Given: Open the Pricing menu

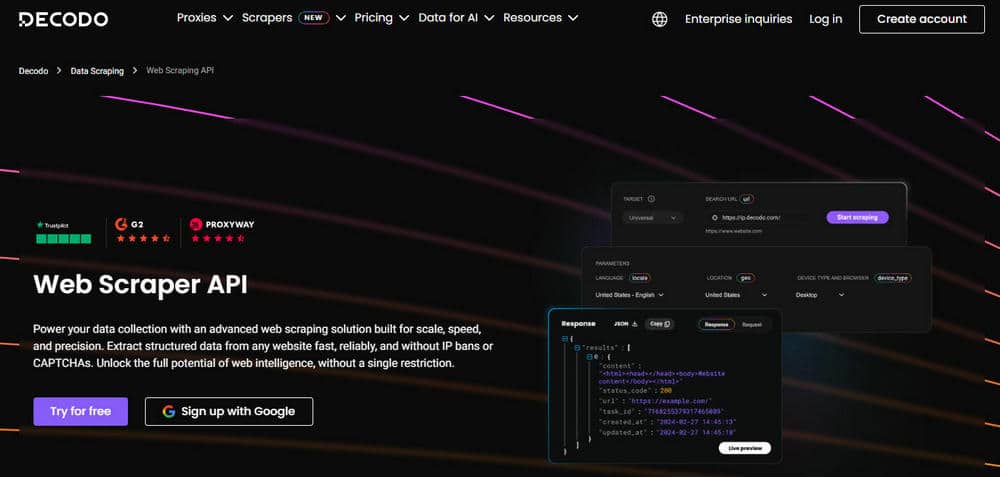Looking at the screenshot, I should (381, 18).
